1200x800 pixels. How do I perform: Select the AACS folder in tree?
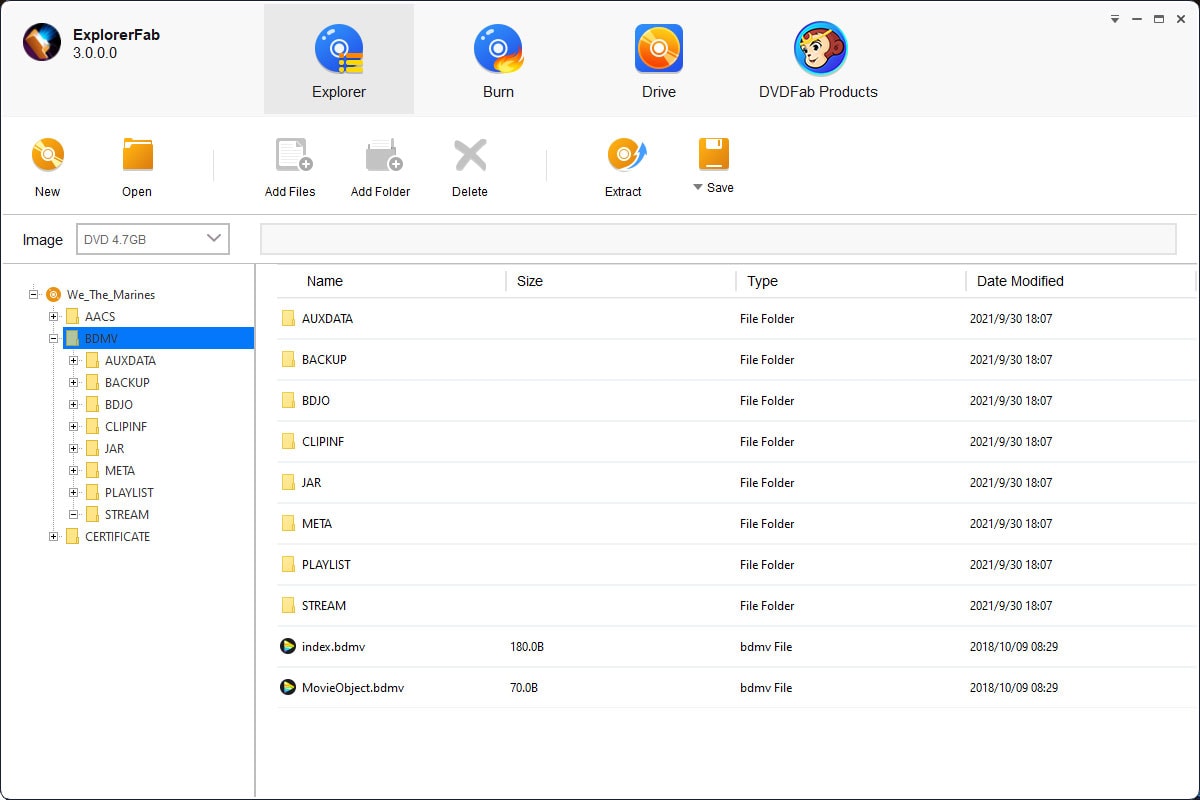click(x=100, y=316)
